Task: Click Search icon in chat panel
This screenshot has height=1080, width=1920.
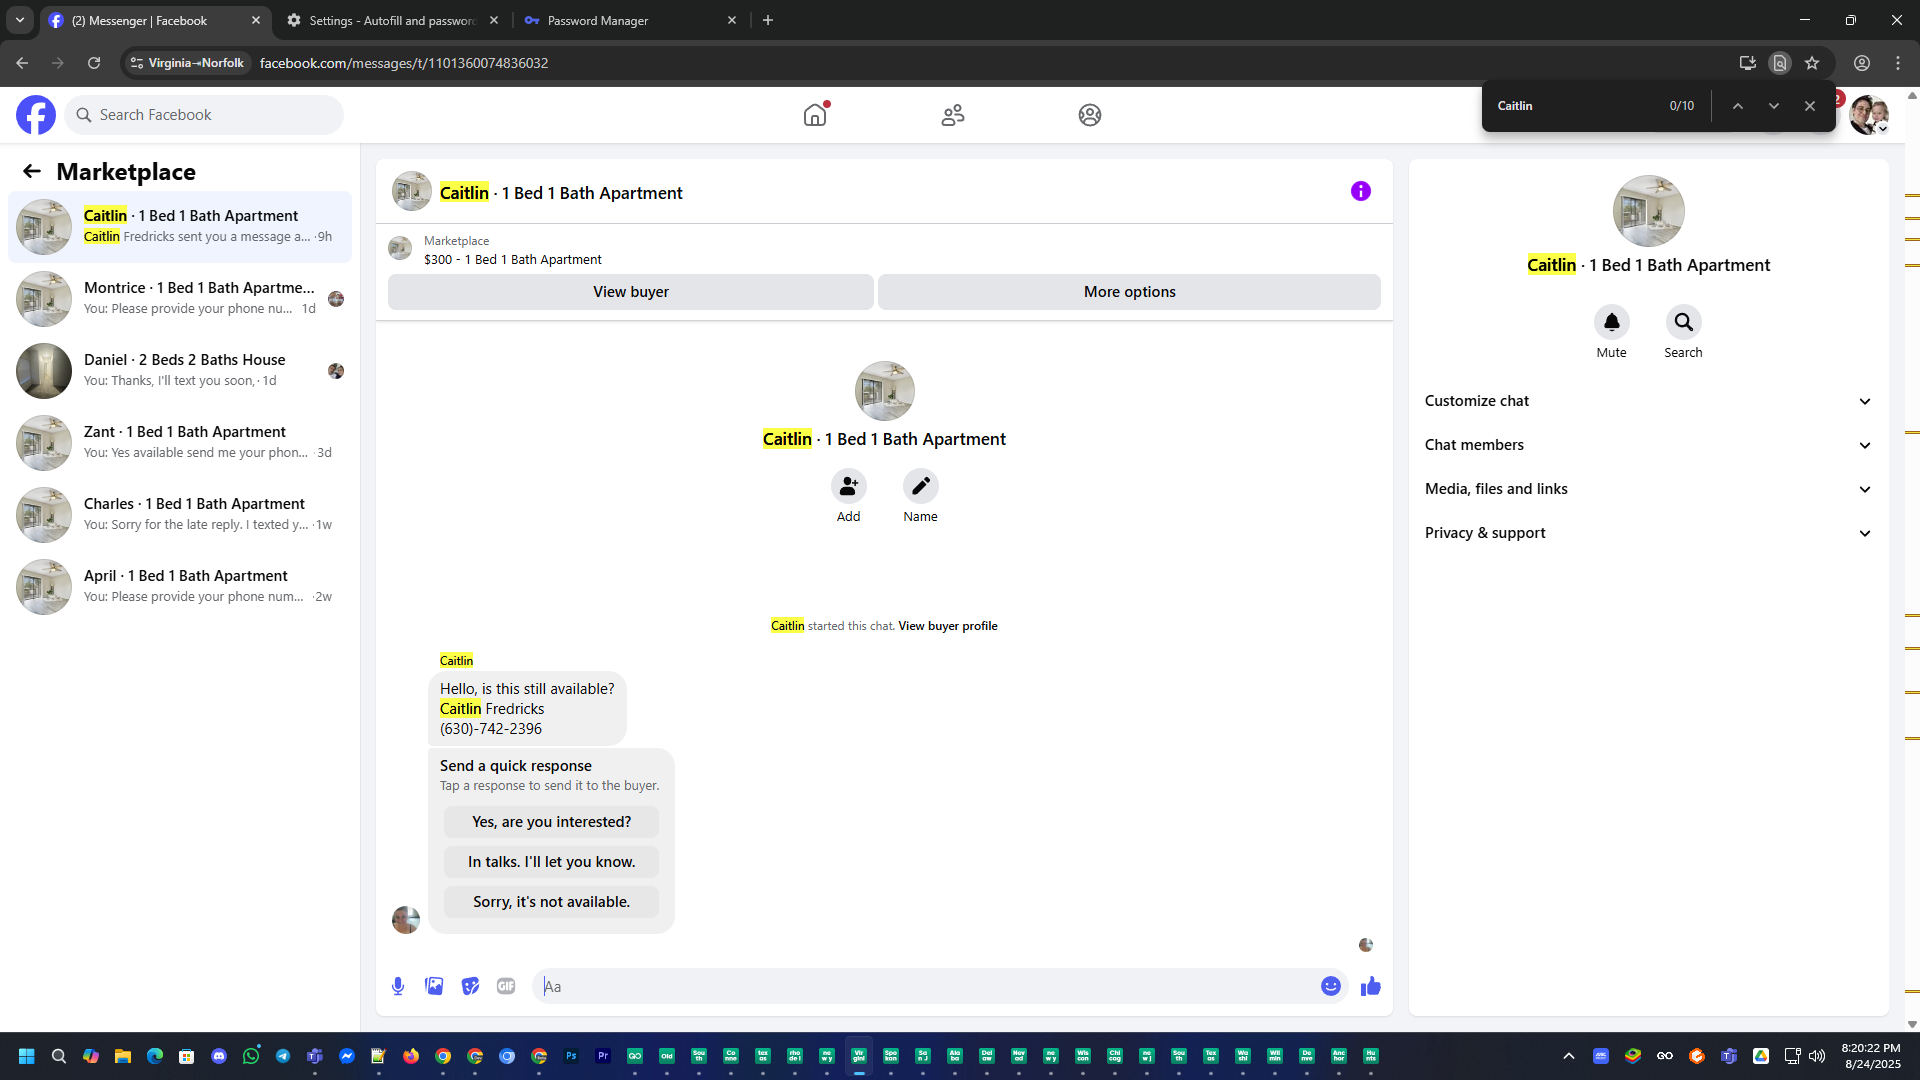Action: pos(1683,322)
